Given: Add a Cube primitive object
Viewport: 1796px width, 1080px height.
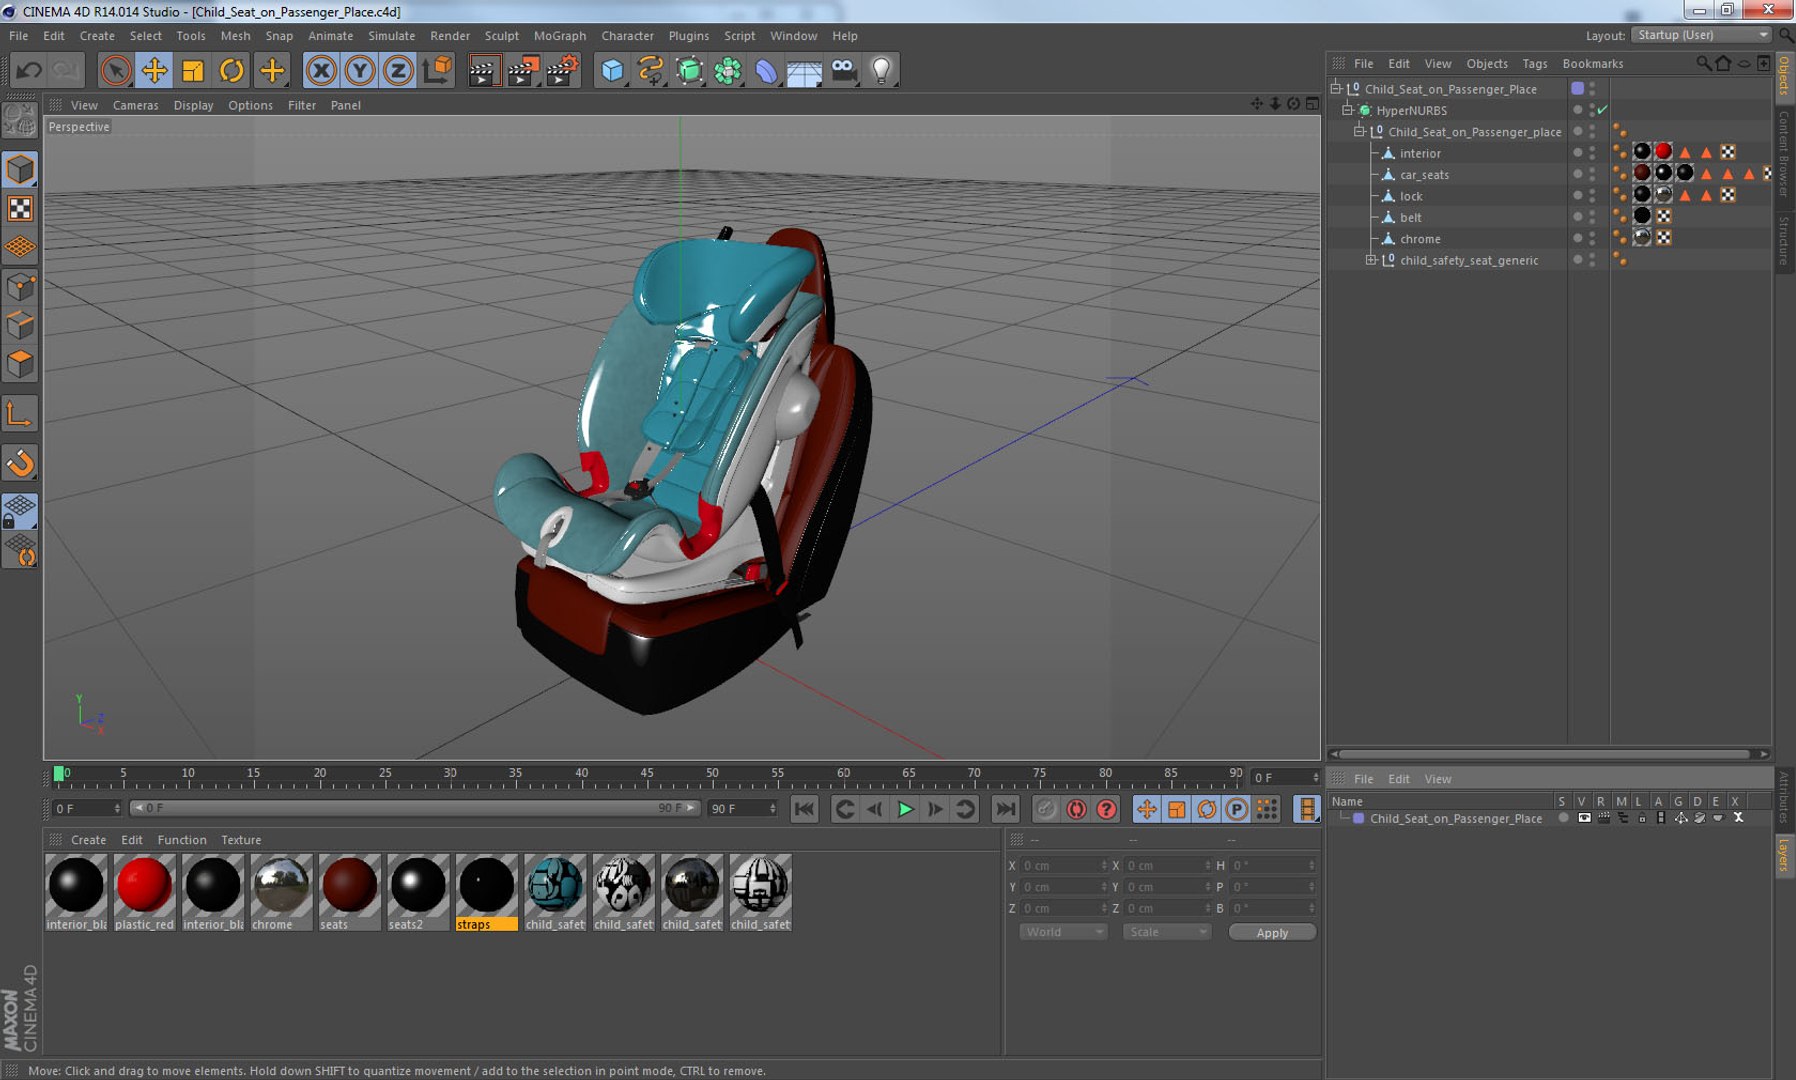Looking at the screenshot, I should (x=612, y=70).
